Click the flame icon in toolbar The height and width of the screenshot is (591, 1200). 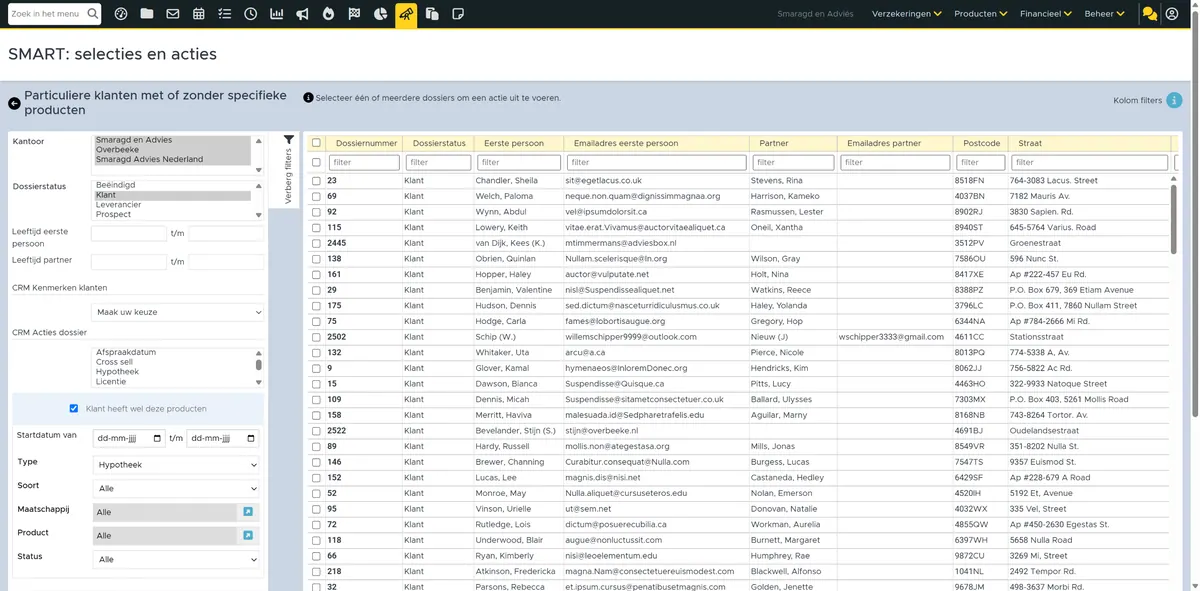(x=328, y=14)
